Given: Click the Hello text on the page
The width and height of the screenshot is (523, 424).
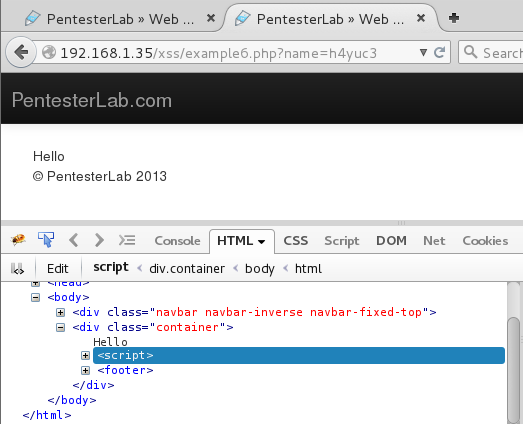Looking at the screenshot, I should [49, 156].
